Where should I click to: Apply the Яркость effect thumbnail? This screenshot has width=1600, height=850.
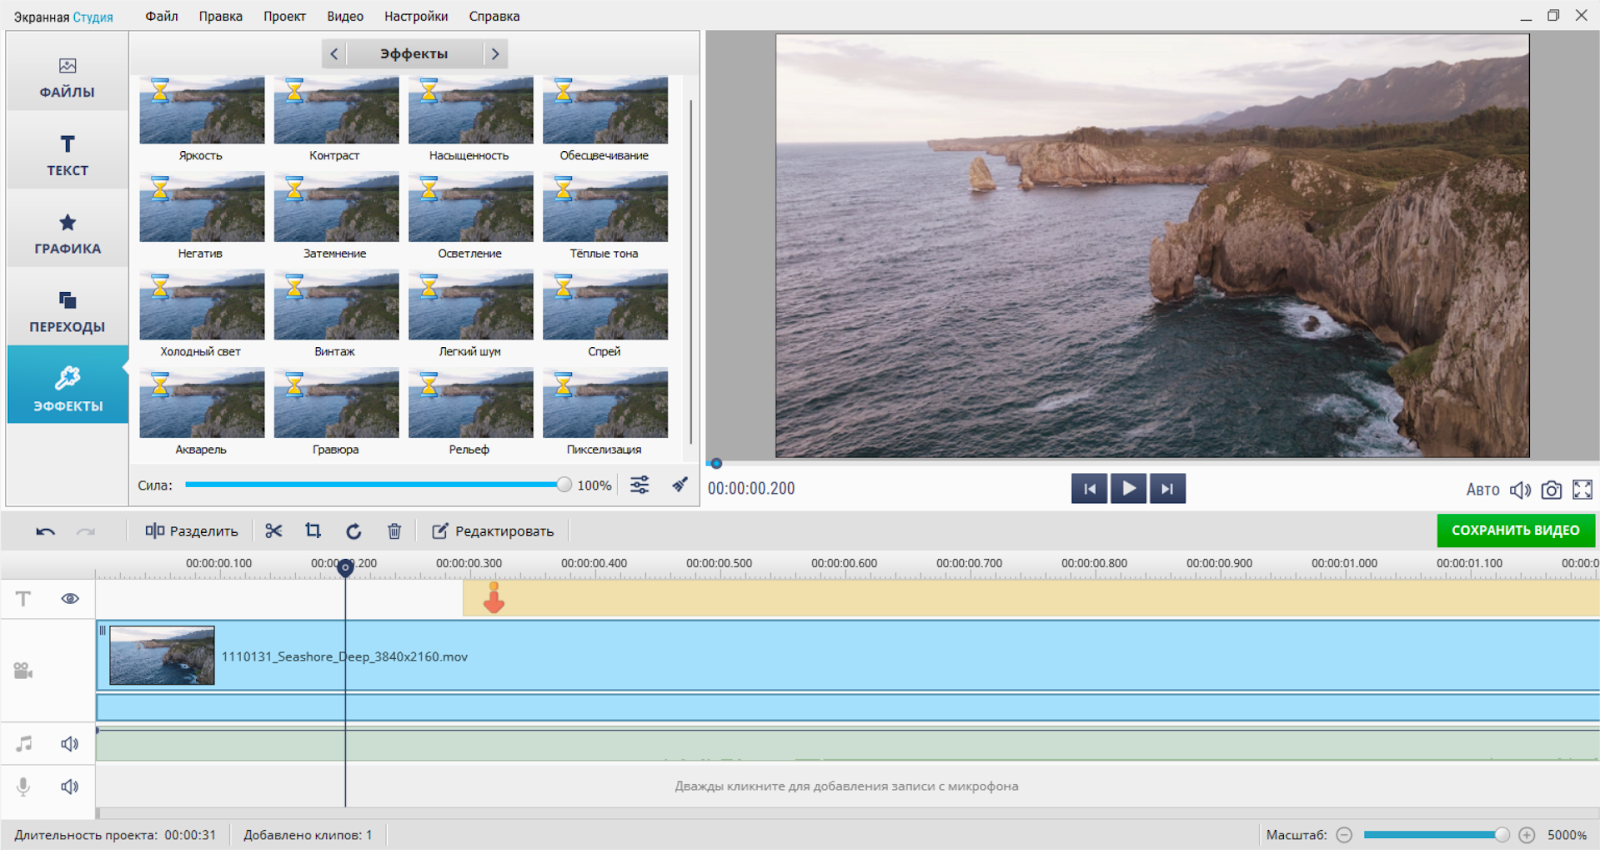coord(202,110)
